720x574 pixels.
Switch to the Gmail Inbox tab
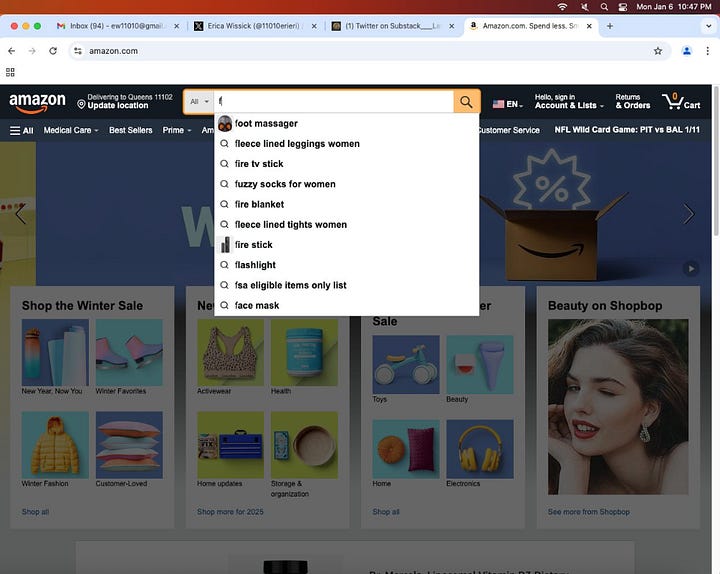click(x=118, y=26)
